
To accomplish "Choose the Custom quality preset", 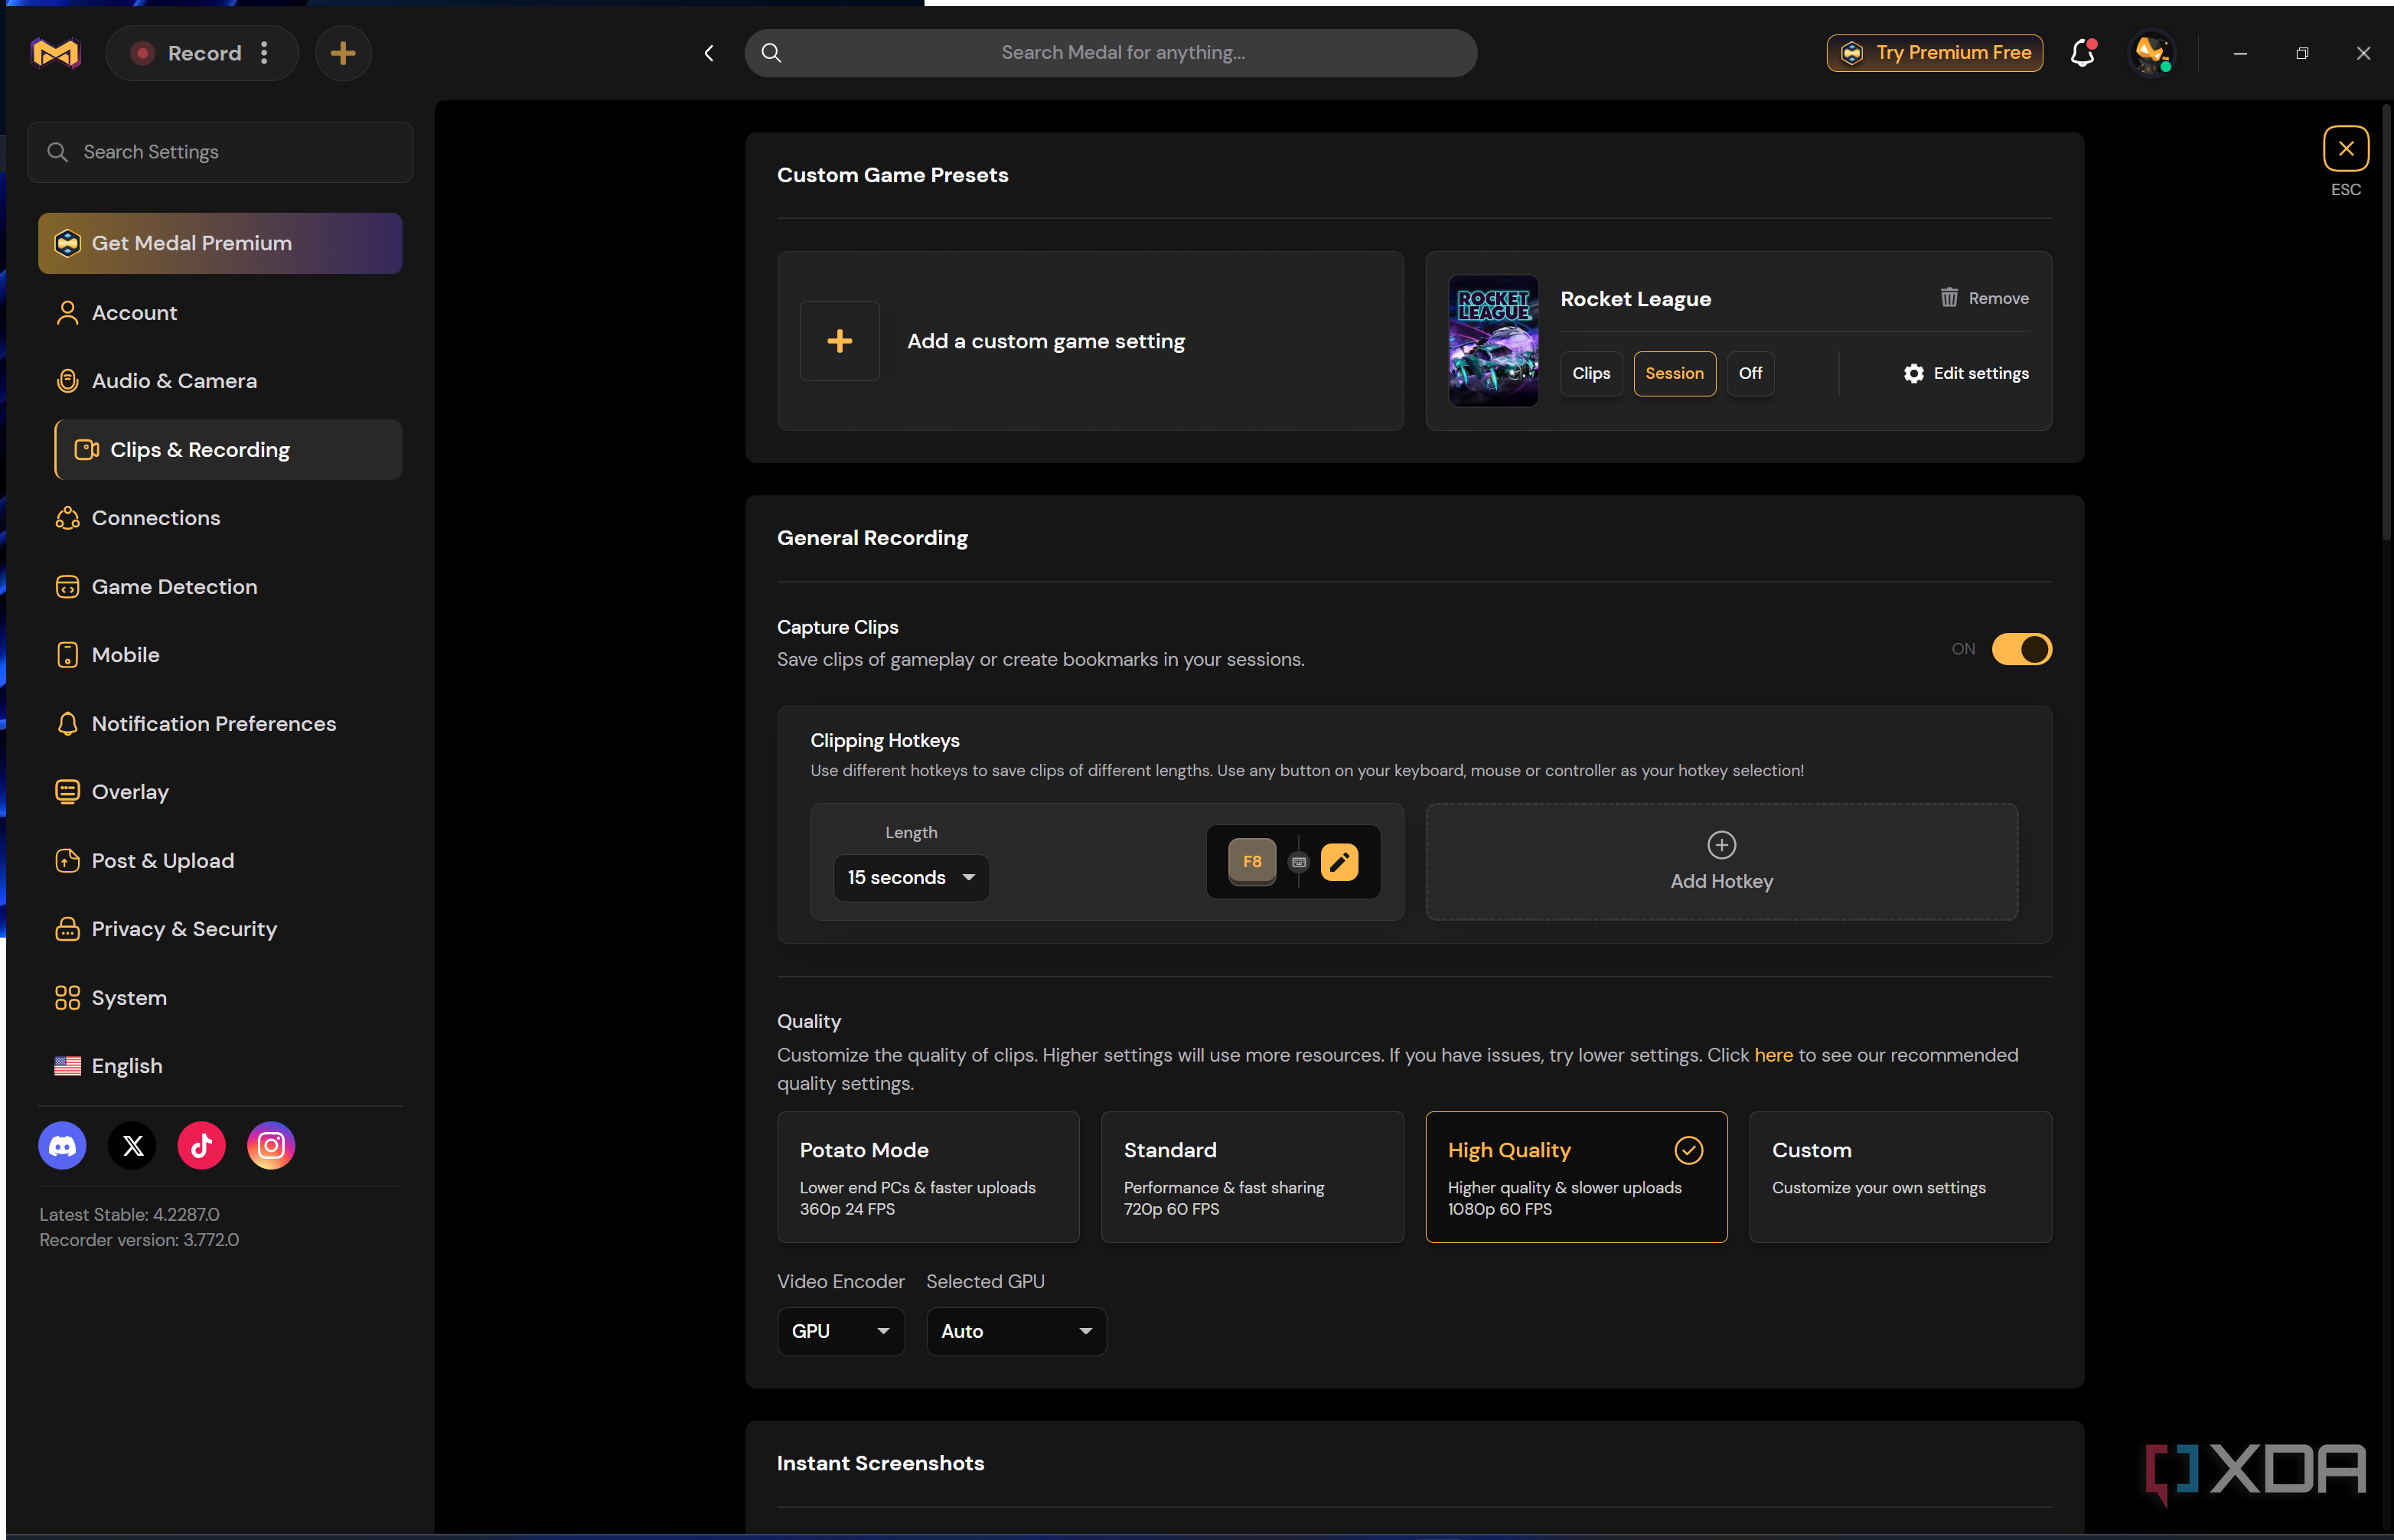I will click(x=1901, y=1177).
